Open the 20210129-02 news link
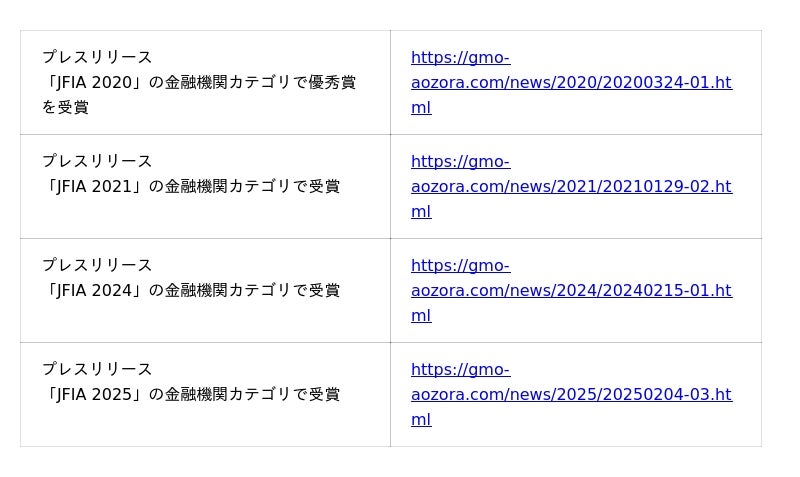The width and height of the screenshot is (800, 477). click(x=571, y=187)
